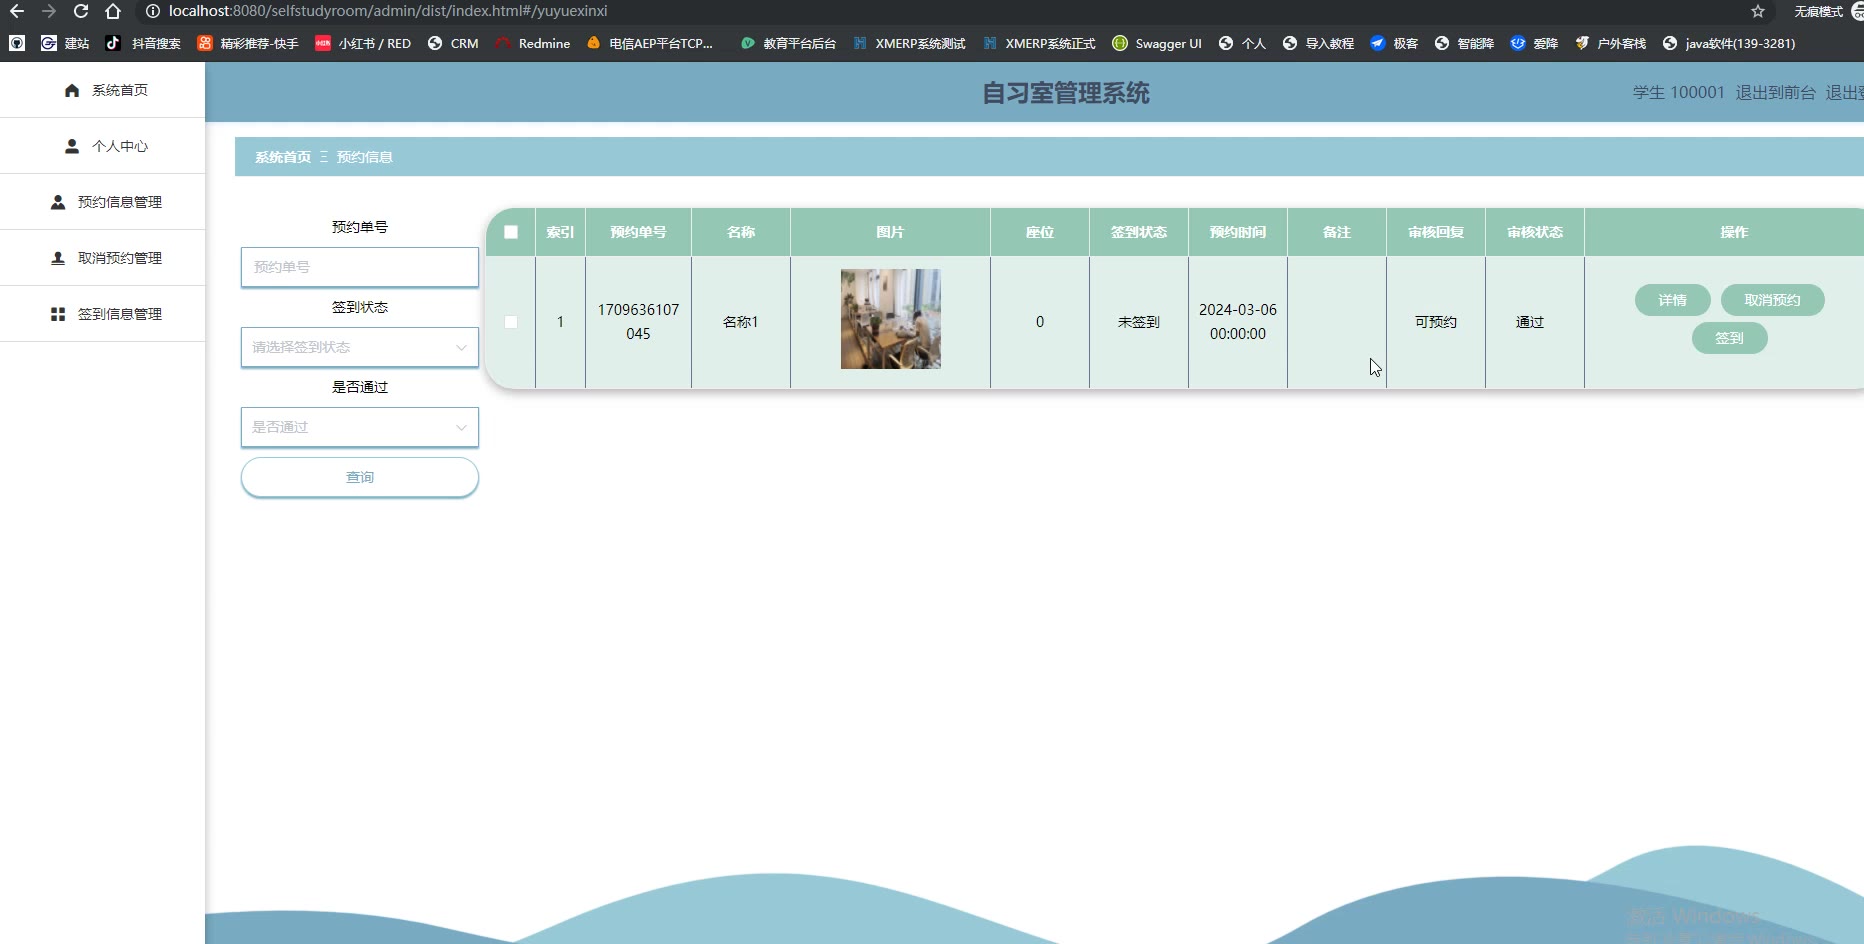The width and height of the screenshot is (1864, 944).
Task: Click the user icon beside 预约信息管理
Action: [58, 202]
